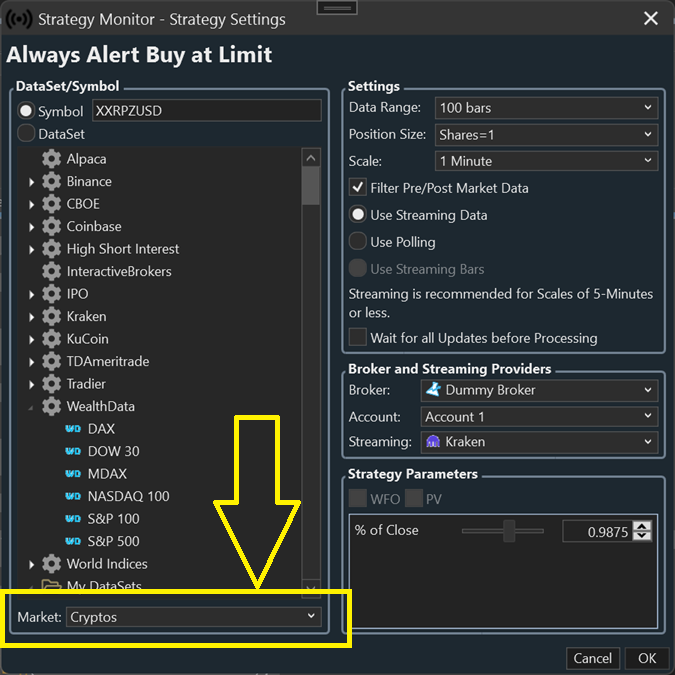Screen dimensions: 675x675
Task: Toggle the WFO checkbox
Action: coord(358,498)
